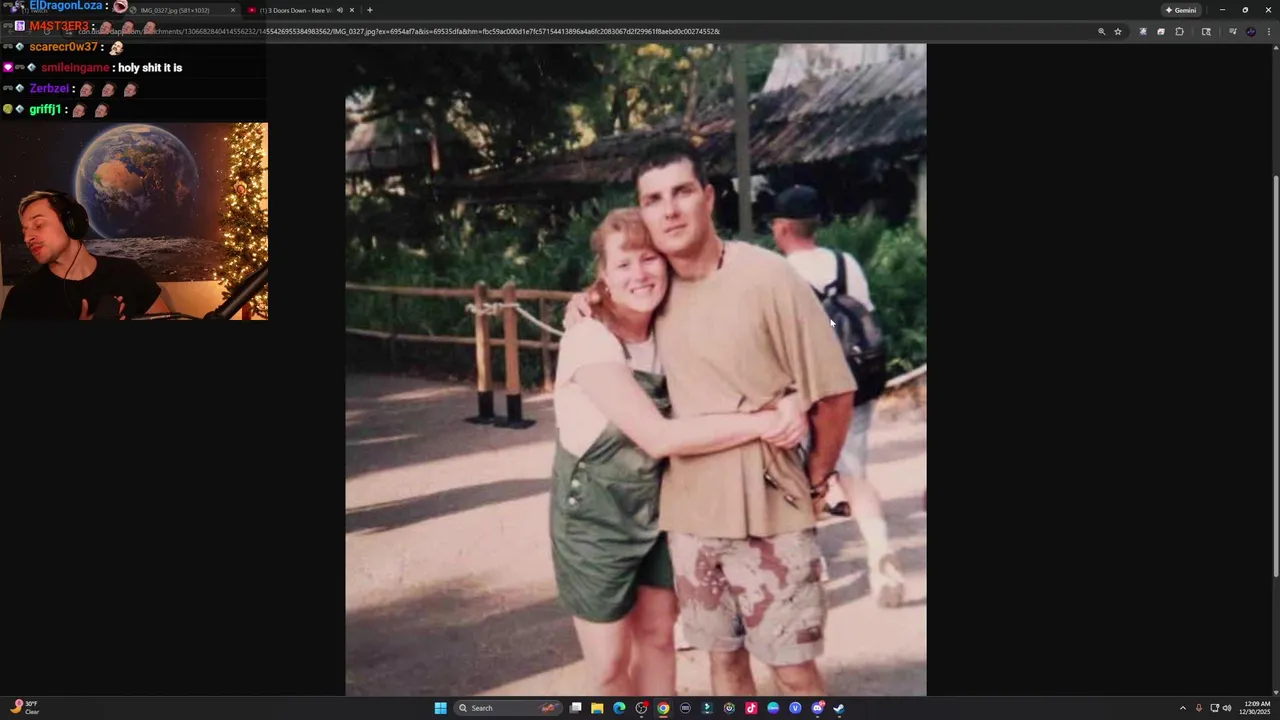The height and width of the screenshot is (720, 1280).
Task: Open Discord from the taskbar
Action: [x=817, y=708]
